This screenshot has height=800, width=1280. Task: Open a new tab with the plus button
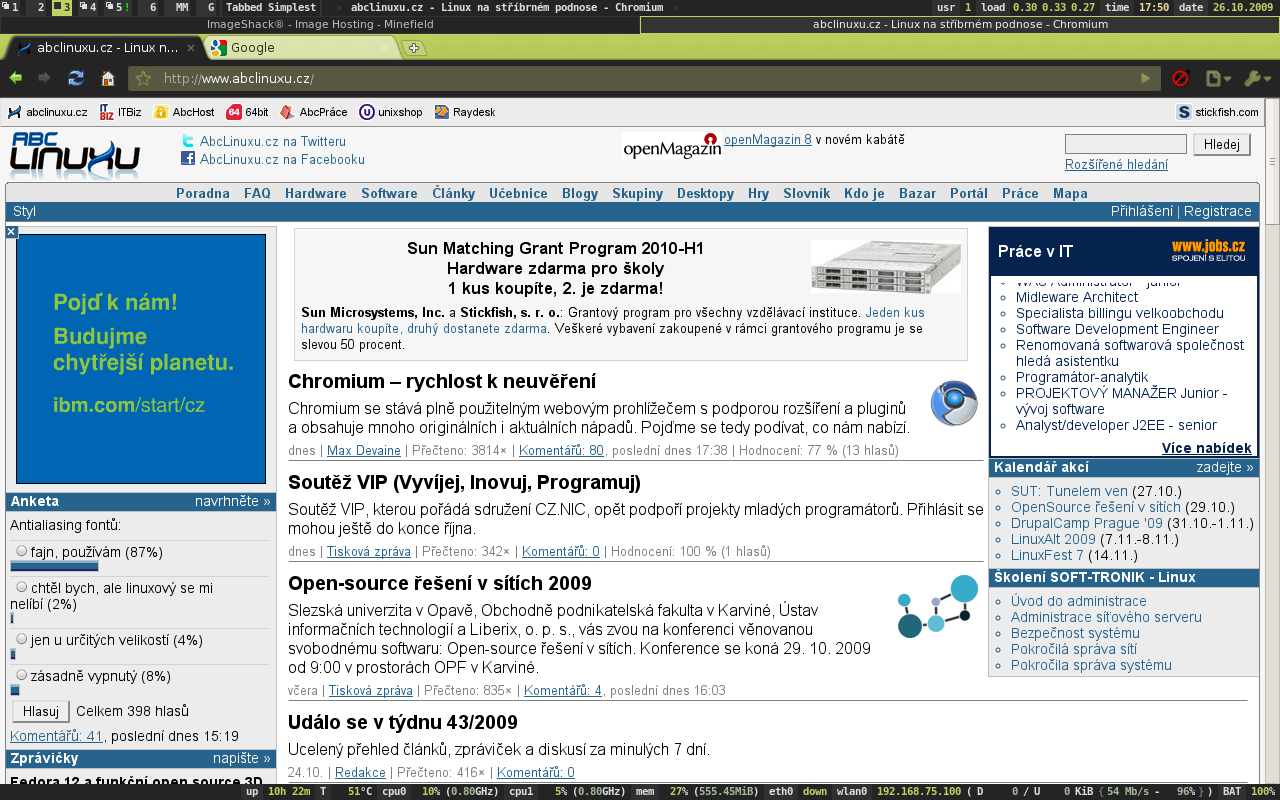point(413,48)
